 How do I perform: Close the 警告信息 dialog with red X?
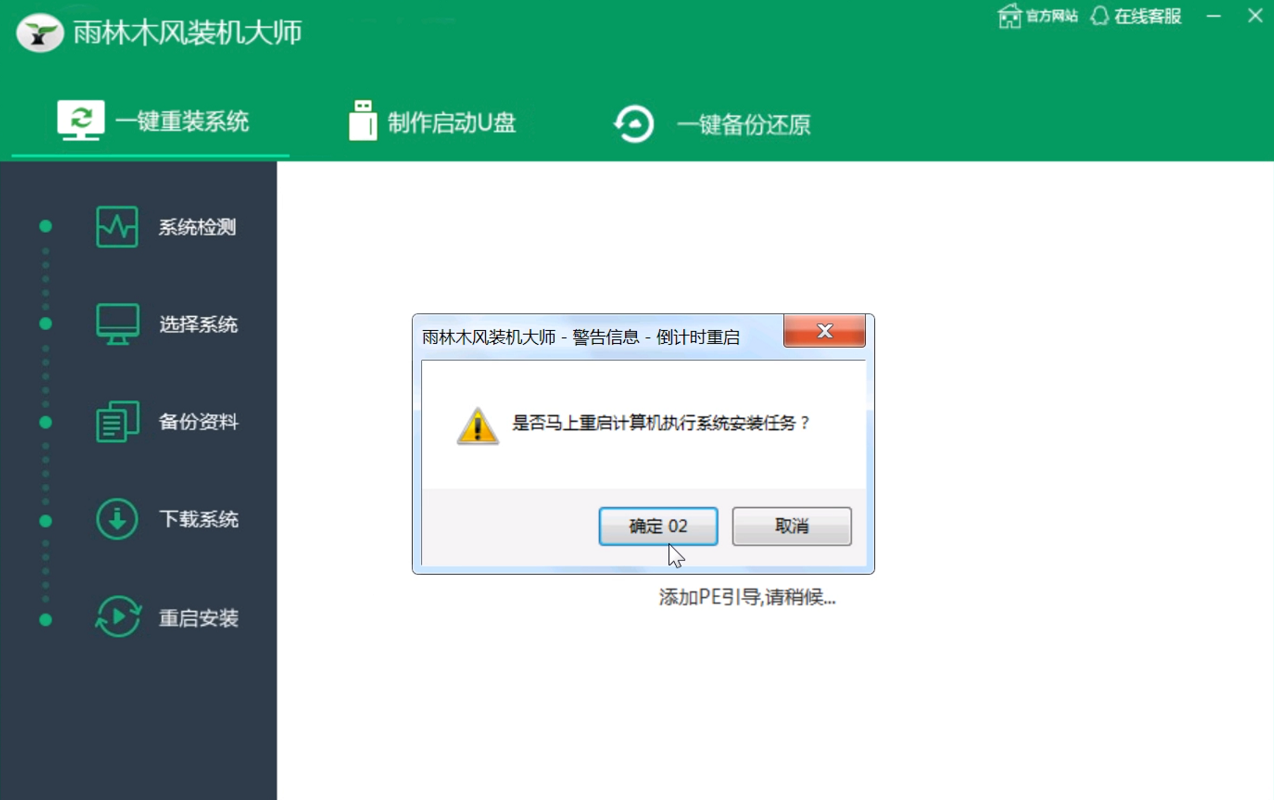tap(824, 331)
